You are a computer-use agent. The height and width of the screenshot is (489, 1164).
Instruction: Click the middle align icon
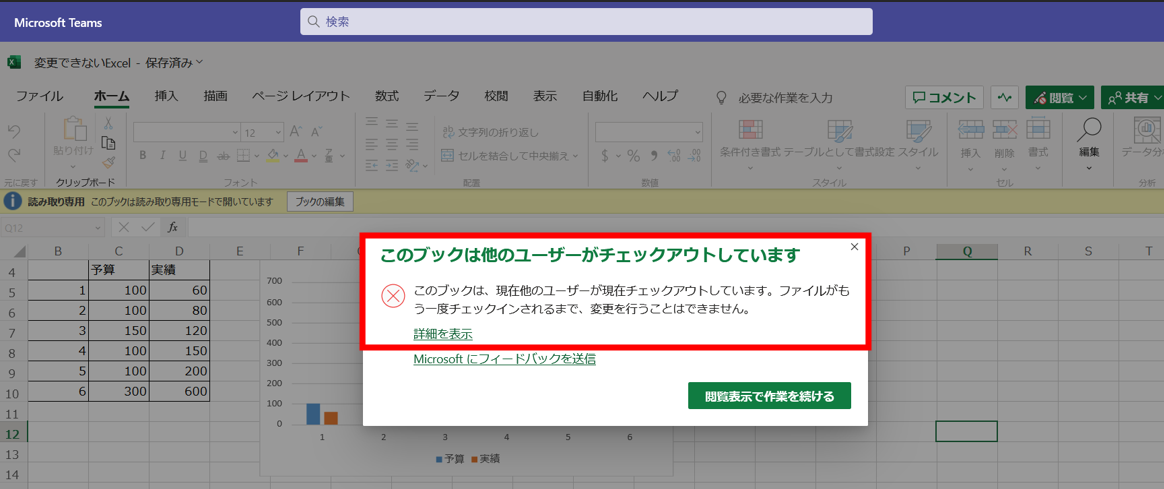[x=392, y=122]
